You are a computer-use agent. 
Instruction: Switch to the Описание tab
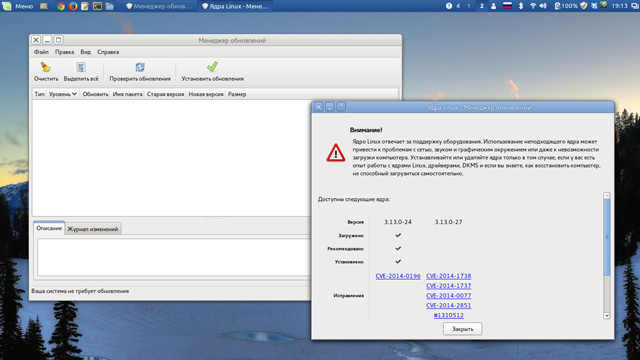[x=49, y=228]
